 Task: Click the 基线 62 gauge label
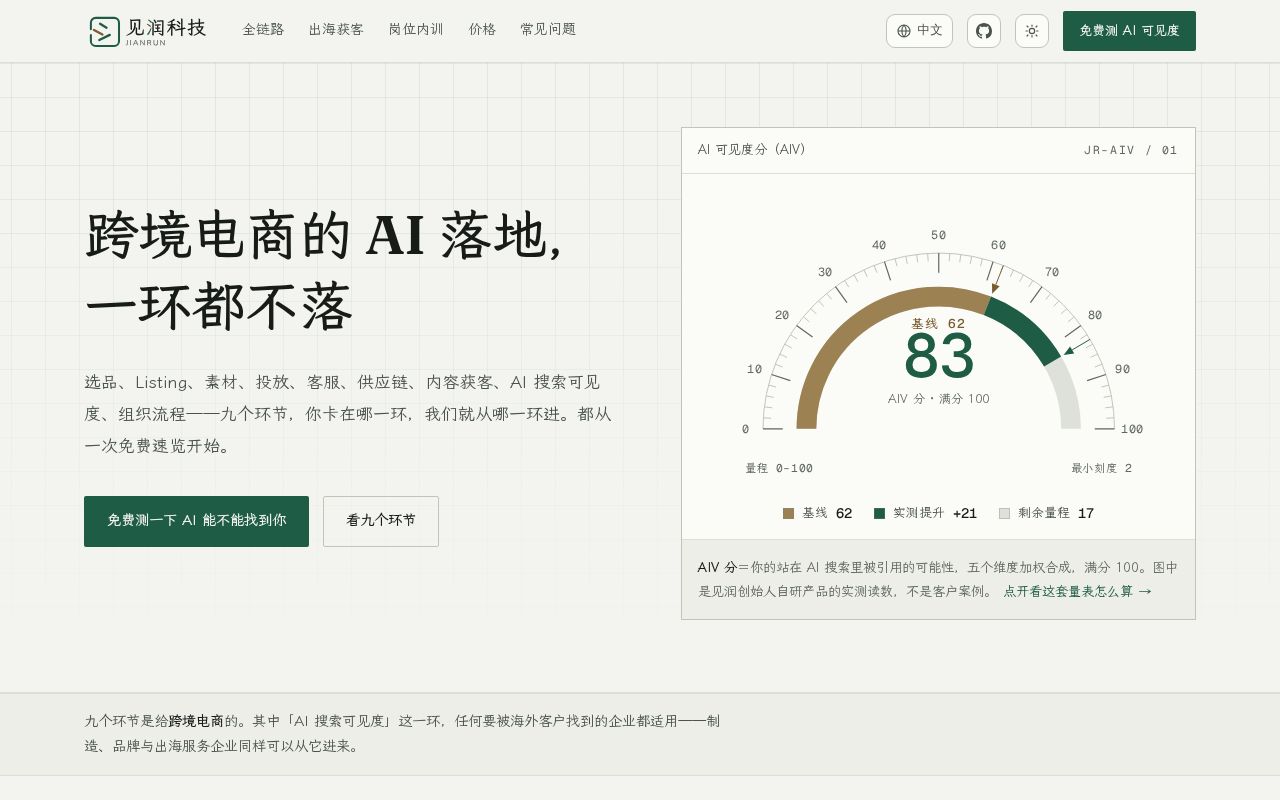point(938,324)
